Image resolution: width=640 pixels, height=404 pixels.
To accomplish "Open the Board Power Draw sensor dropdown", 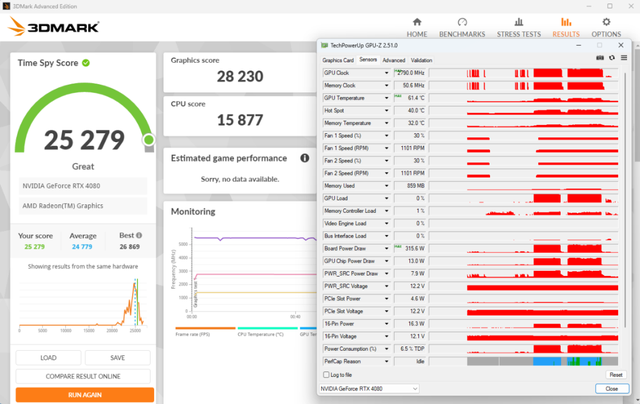I will 387,248.
